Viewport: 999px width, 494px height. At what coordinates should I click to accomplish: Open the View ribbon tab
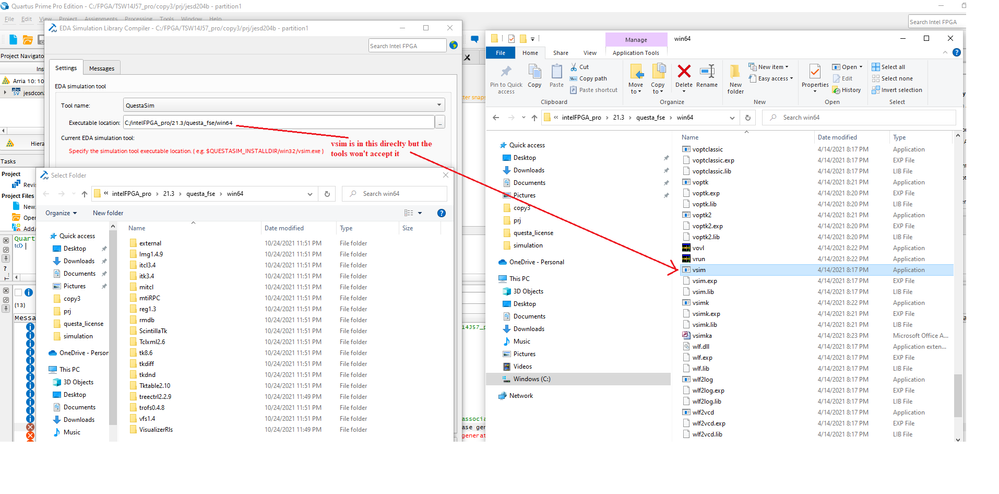click(x=590, y=53)
